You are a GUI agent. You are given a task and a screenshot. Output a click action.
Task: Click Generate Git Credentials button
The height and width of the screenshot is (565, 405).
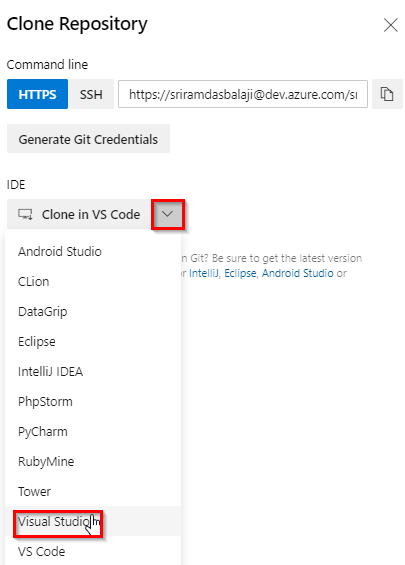88,139
